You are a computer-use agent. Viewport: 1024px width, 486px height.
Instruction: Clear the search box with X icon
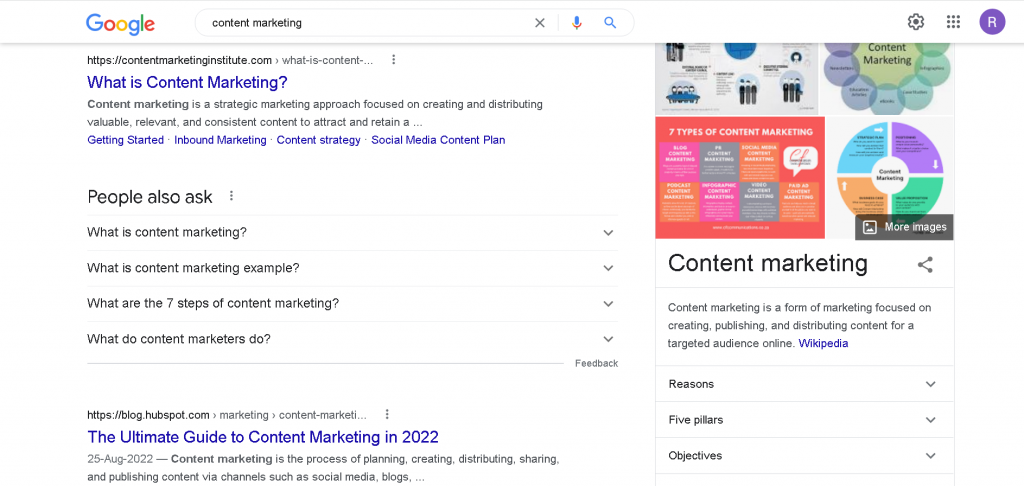tap(539, 23)
